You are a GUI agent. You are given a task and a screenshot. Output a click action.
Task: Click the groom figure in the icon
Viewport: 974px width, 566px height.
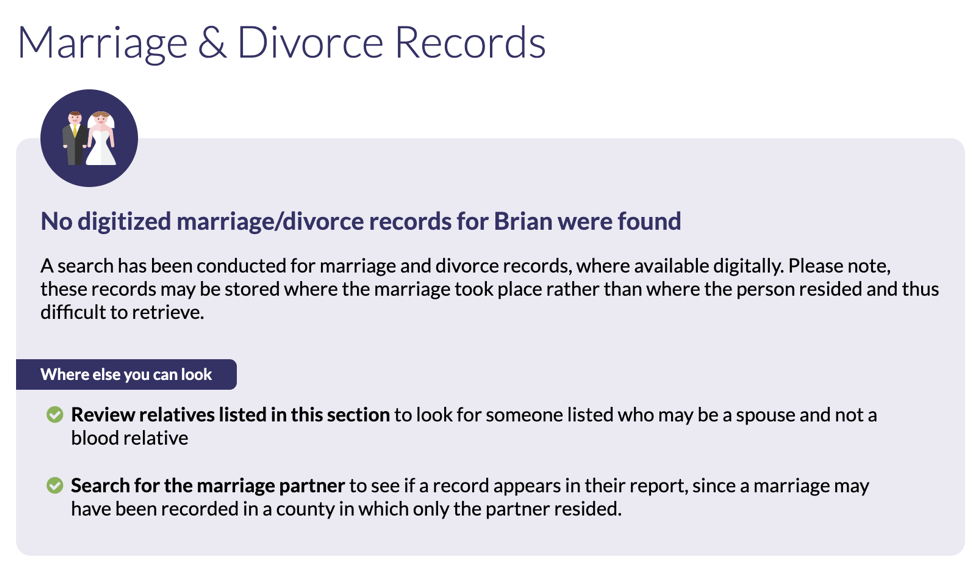(75, 138)
